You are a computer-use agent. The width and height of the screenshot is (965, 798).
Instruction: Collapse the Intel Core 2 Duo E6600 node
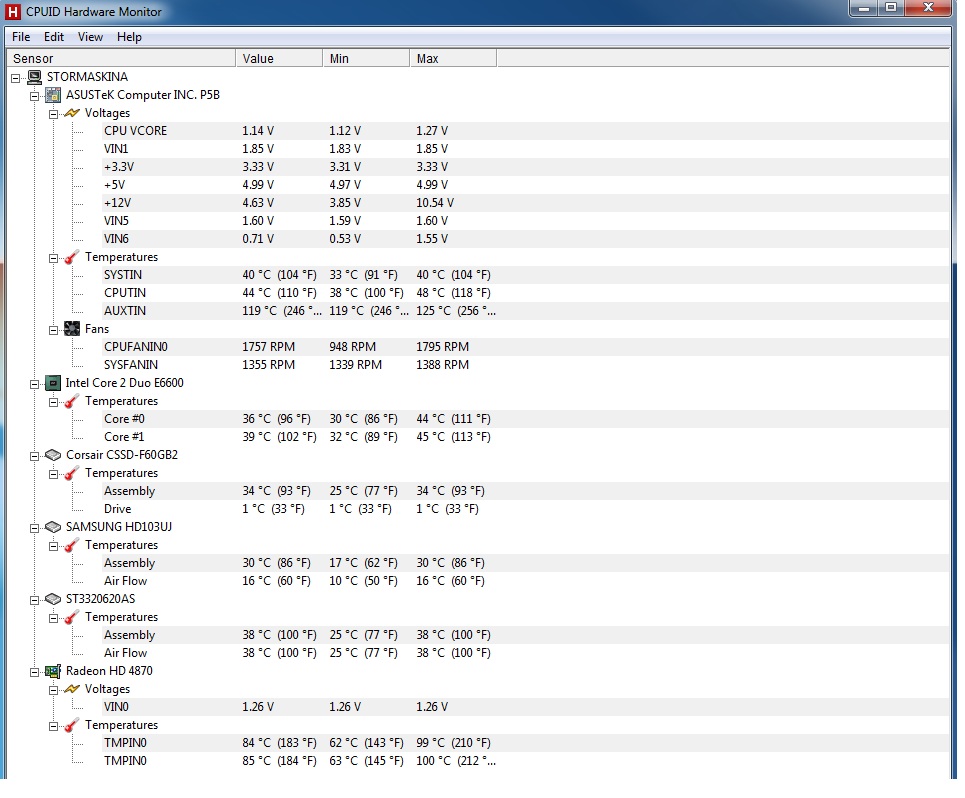(34, 384)
